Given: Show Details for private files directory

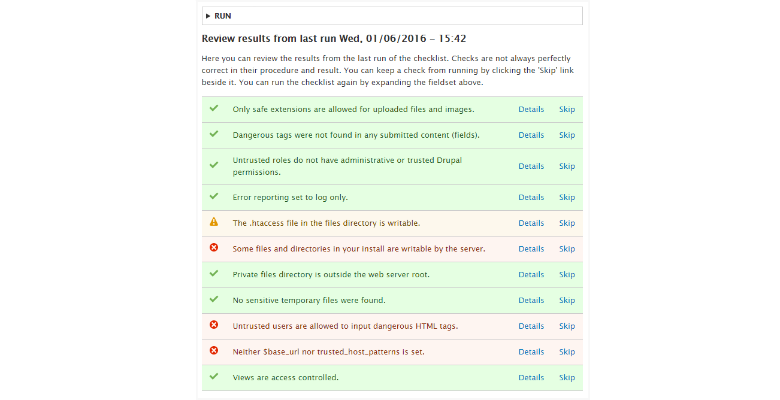Looking at the screenshot, I should click(x=531, y=274).
